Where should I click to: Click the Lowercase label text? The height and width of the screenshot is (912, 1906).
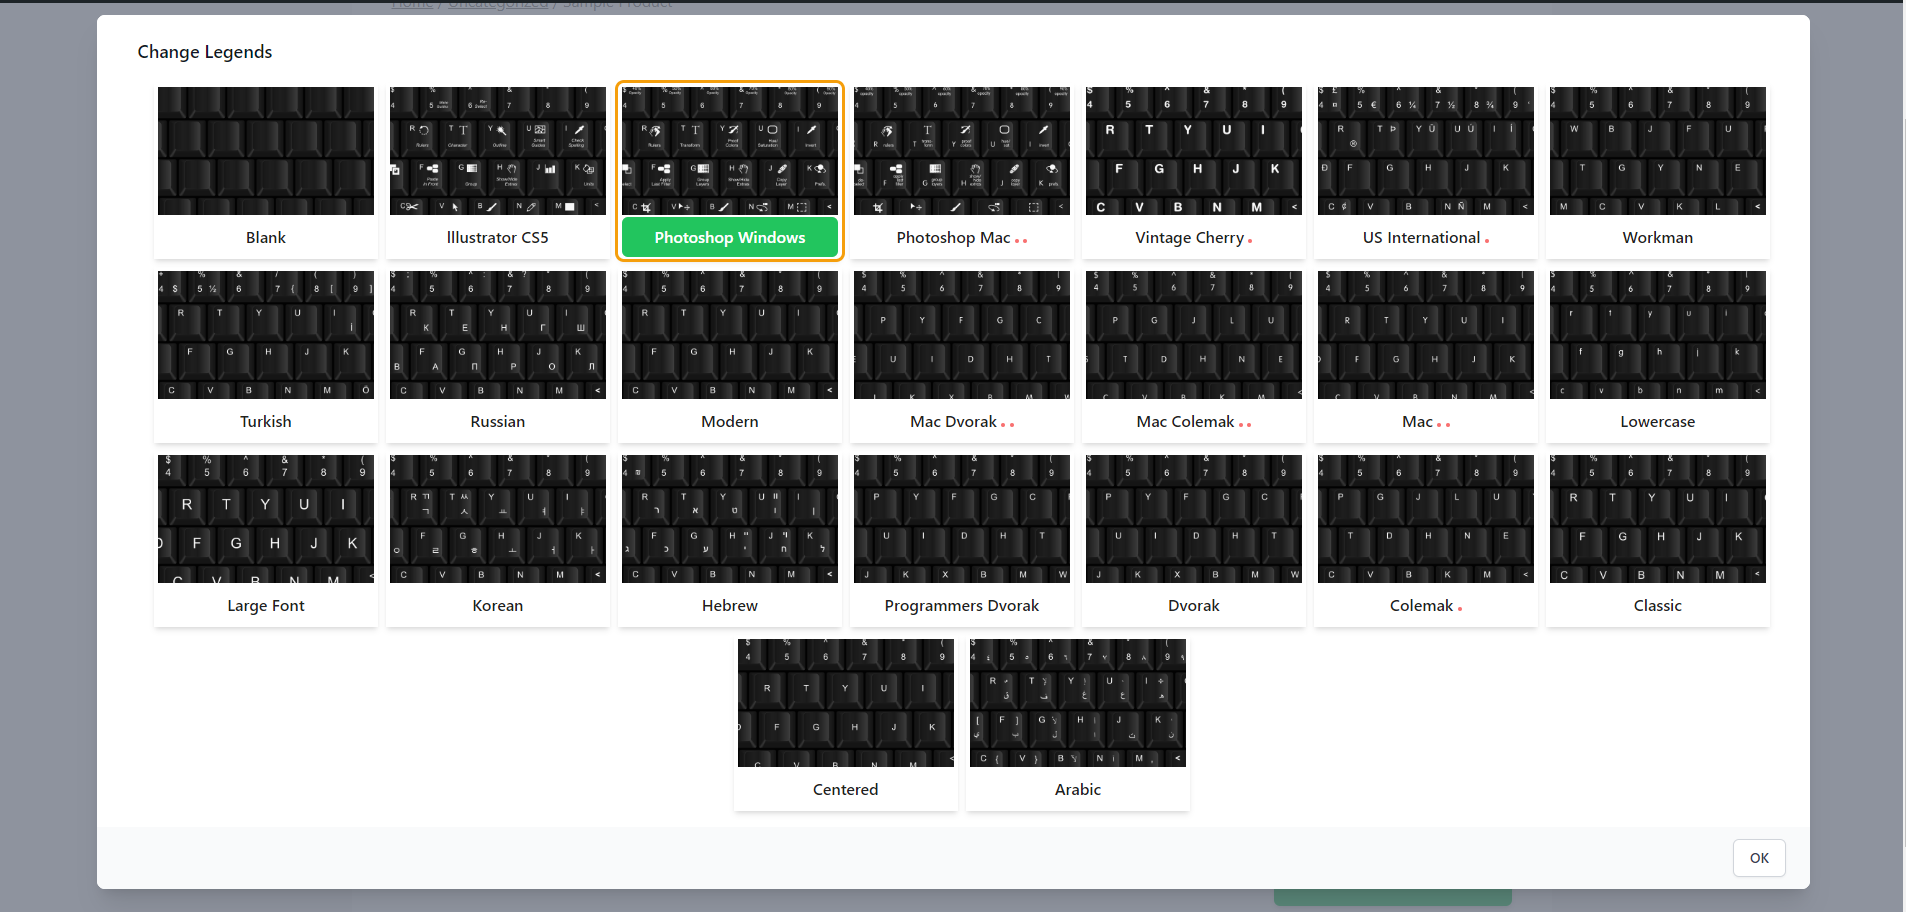(x=1658, y=422)
